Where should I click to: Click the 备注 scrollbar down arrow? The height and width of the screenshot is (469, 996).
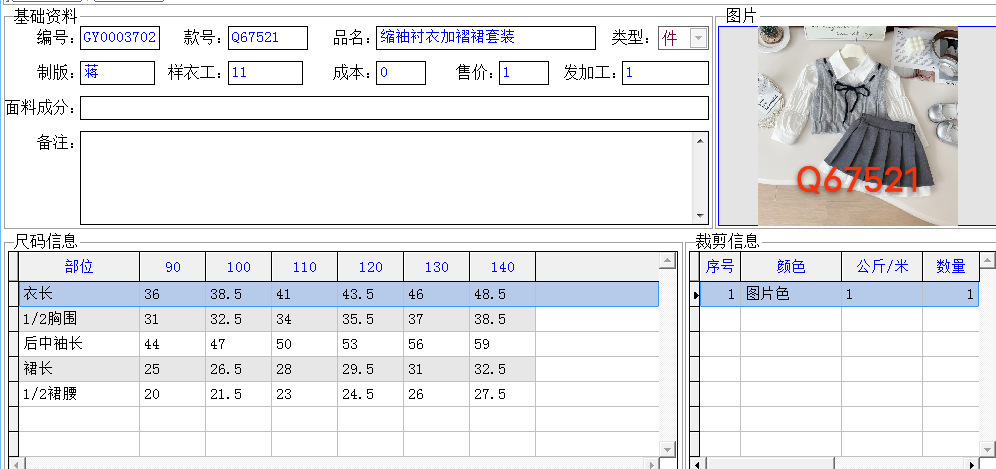[x=700, y=216]
